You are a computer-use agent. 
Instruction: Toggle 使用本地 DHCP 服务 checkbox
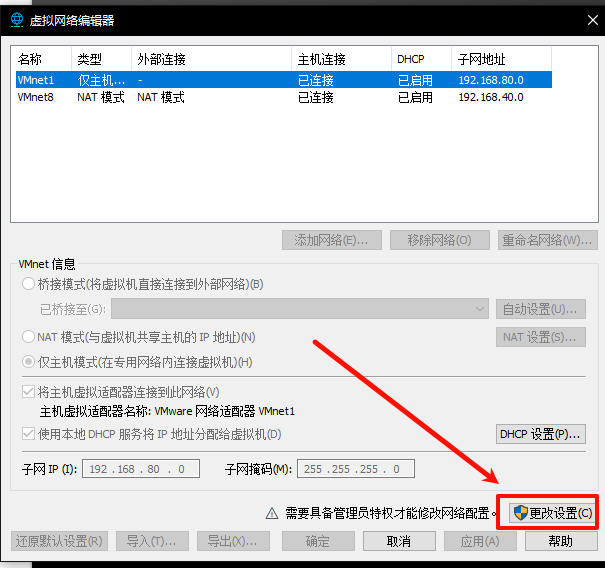pos(29,434)
